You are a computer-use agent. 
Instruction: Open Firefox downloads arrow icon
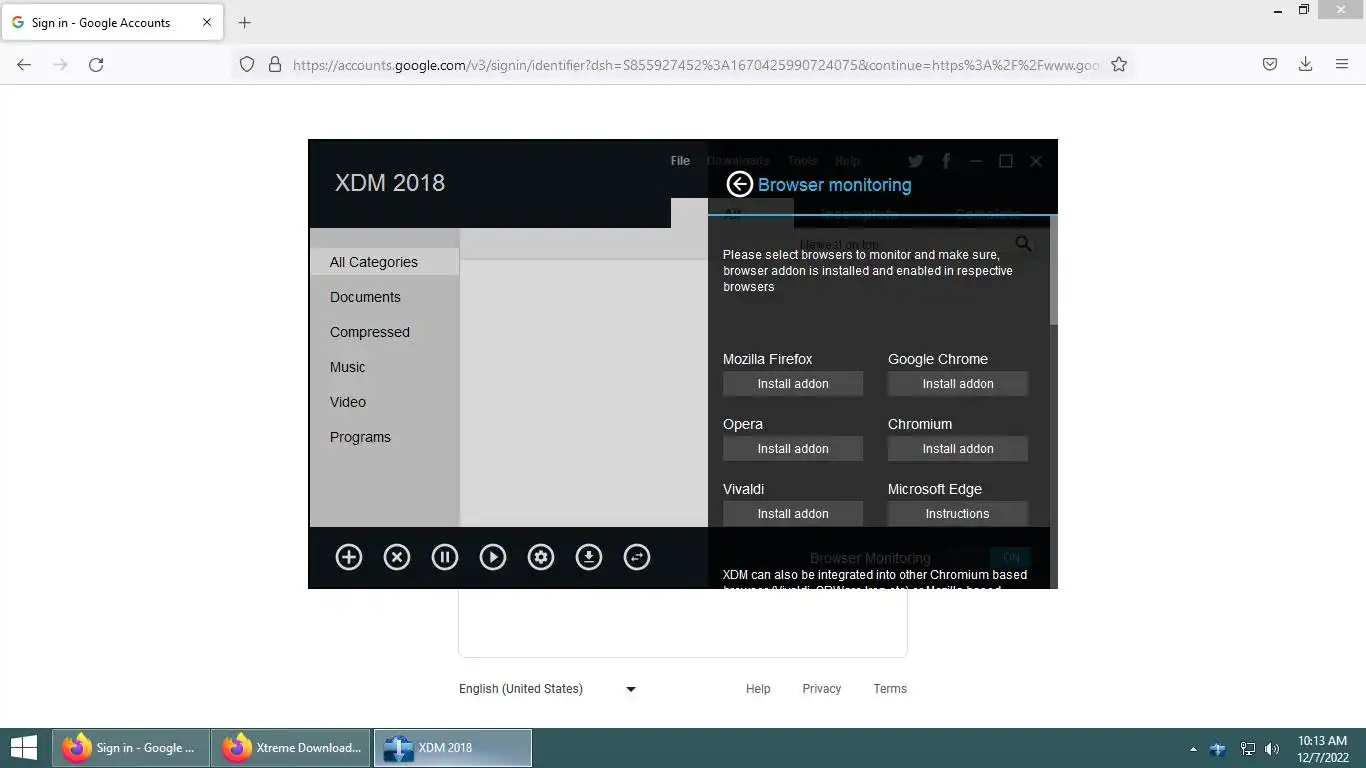click(1305, 64)
